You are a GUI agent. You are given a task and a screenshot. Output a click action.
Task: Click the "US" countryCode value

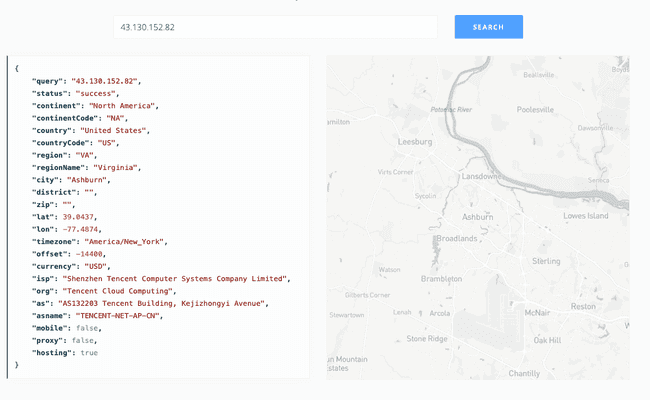point(107,143)
